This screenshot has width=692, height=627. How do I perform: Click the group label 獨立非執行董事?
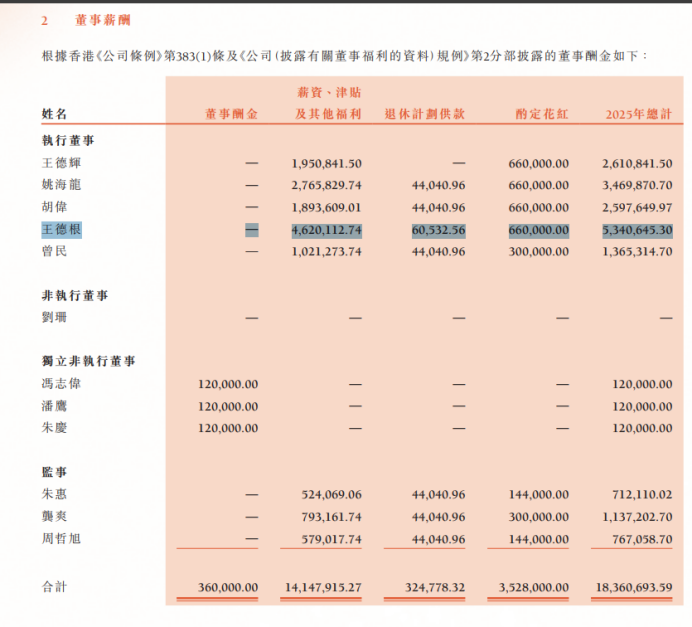(x=88, y=361)
